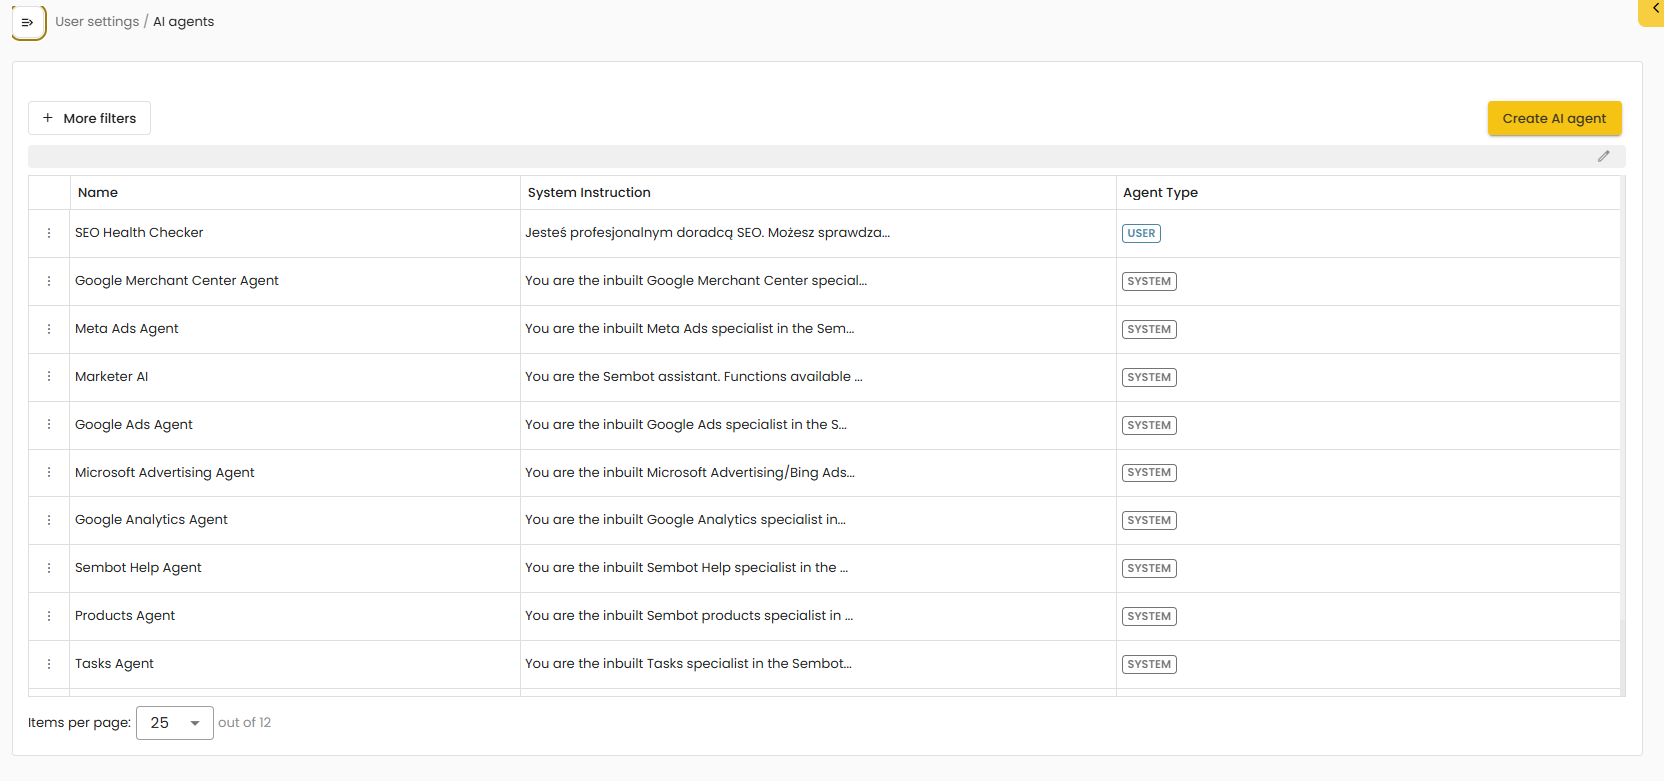Open row options for SEO Health Checker

[x=49, y=233]
